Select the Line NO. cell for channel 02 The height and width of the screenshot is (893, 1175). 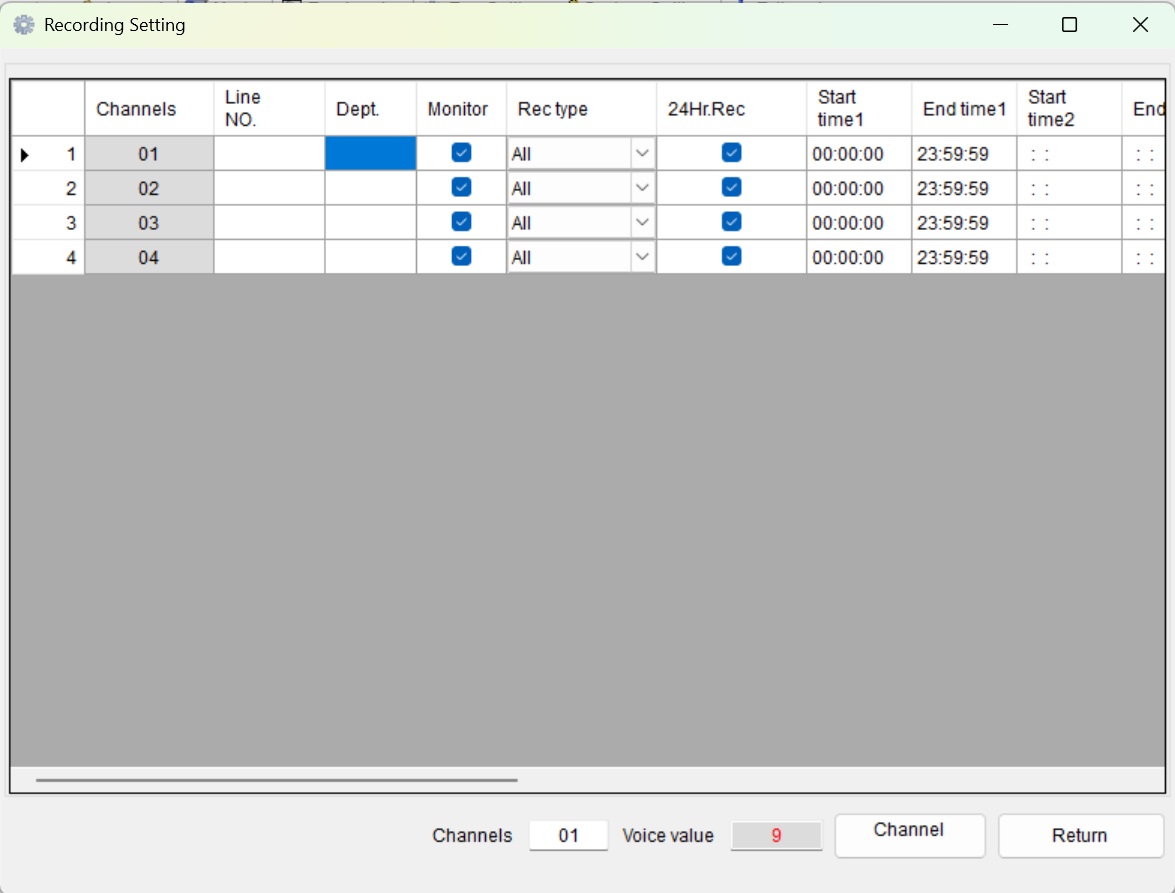(268, 187)
